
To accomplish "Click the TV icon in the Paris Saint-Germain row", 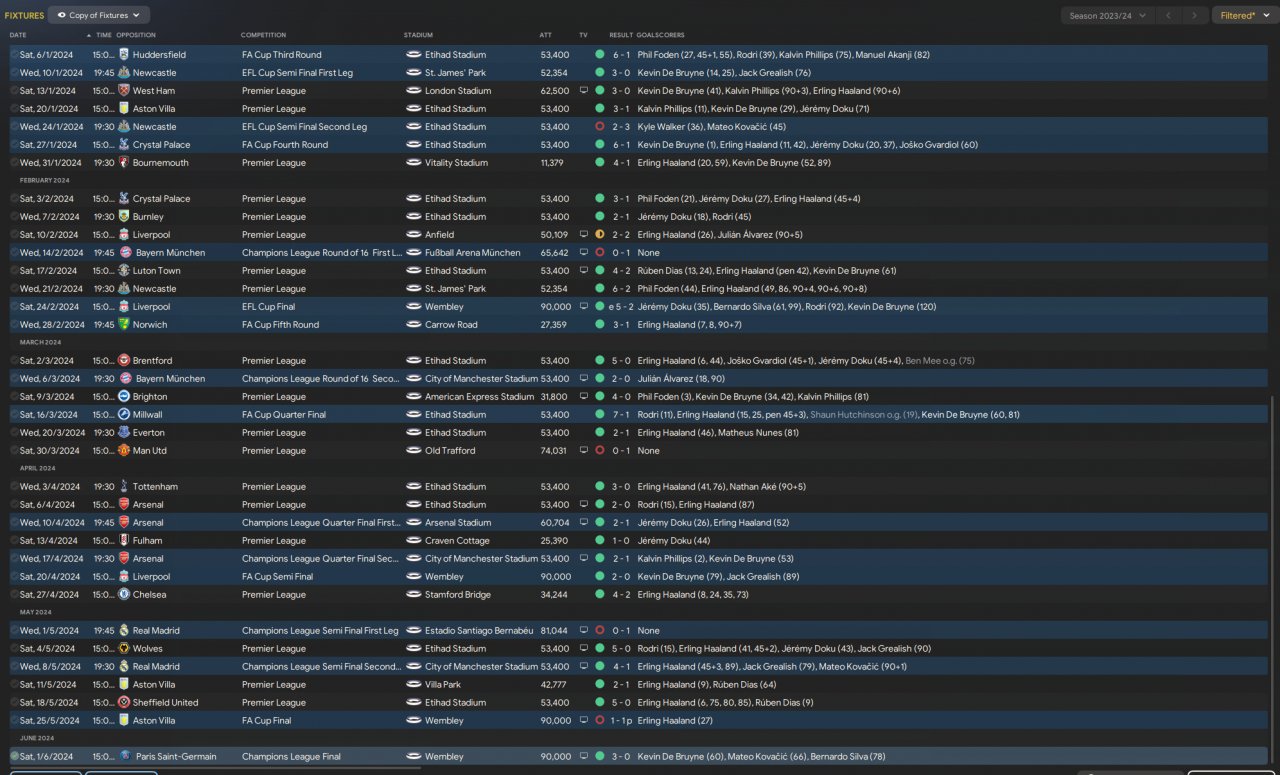I will (584, 757).
